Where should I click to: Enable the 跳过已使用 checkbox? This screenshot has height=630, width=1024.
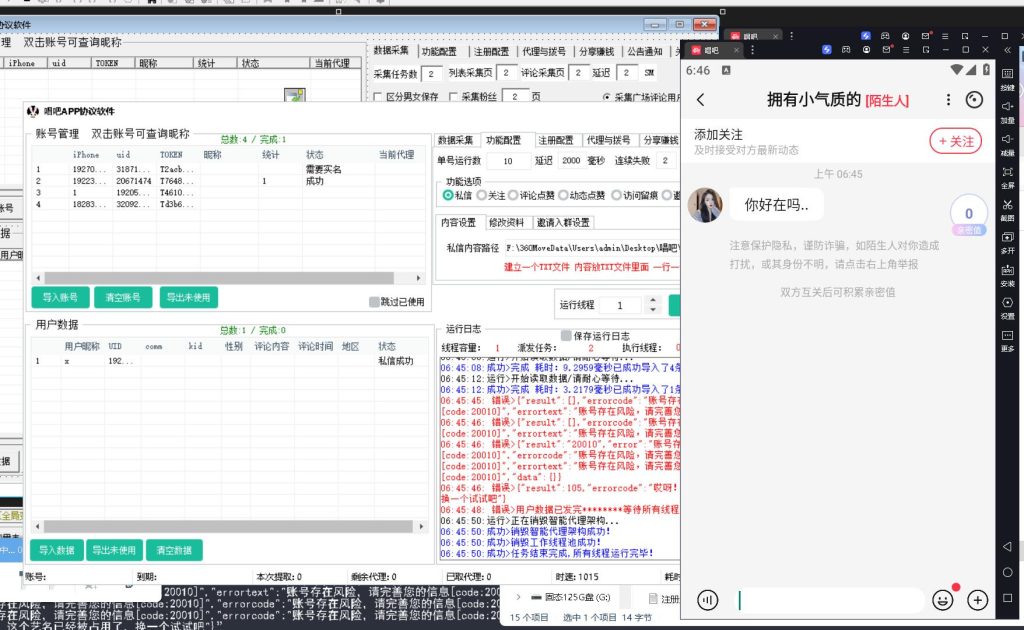point(375,301)
